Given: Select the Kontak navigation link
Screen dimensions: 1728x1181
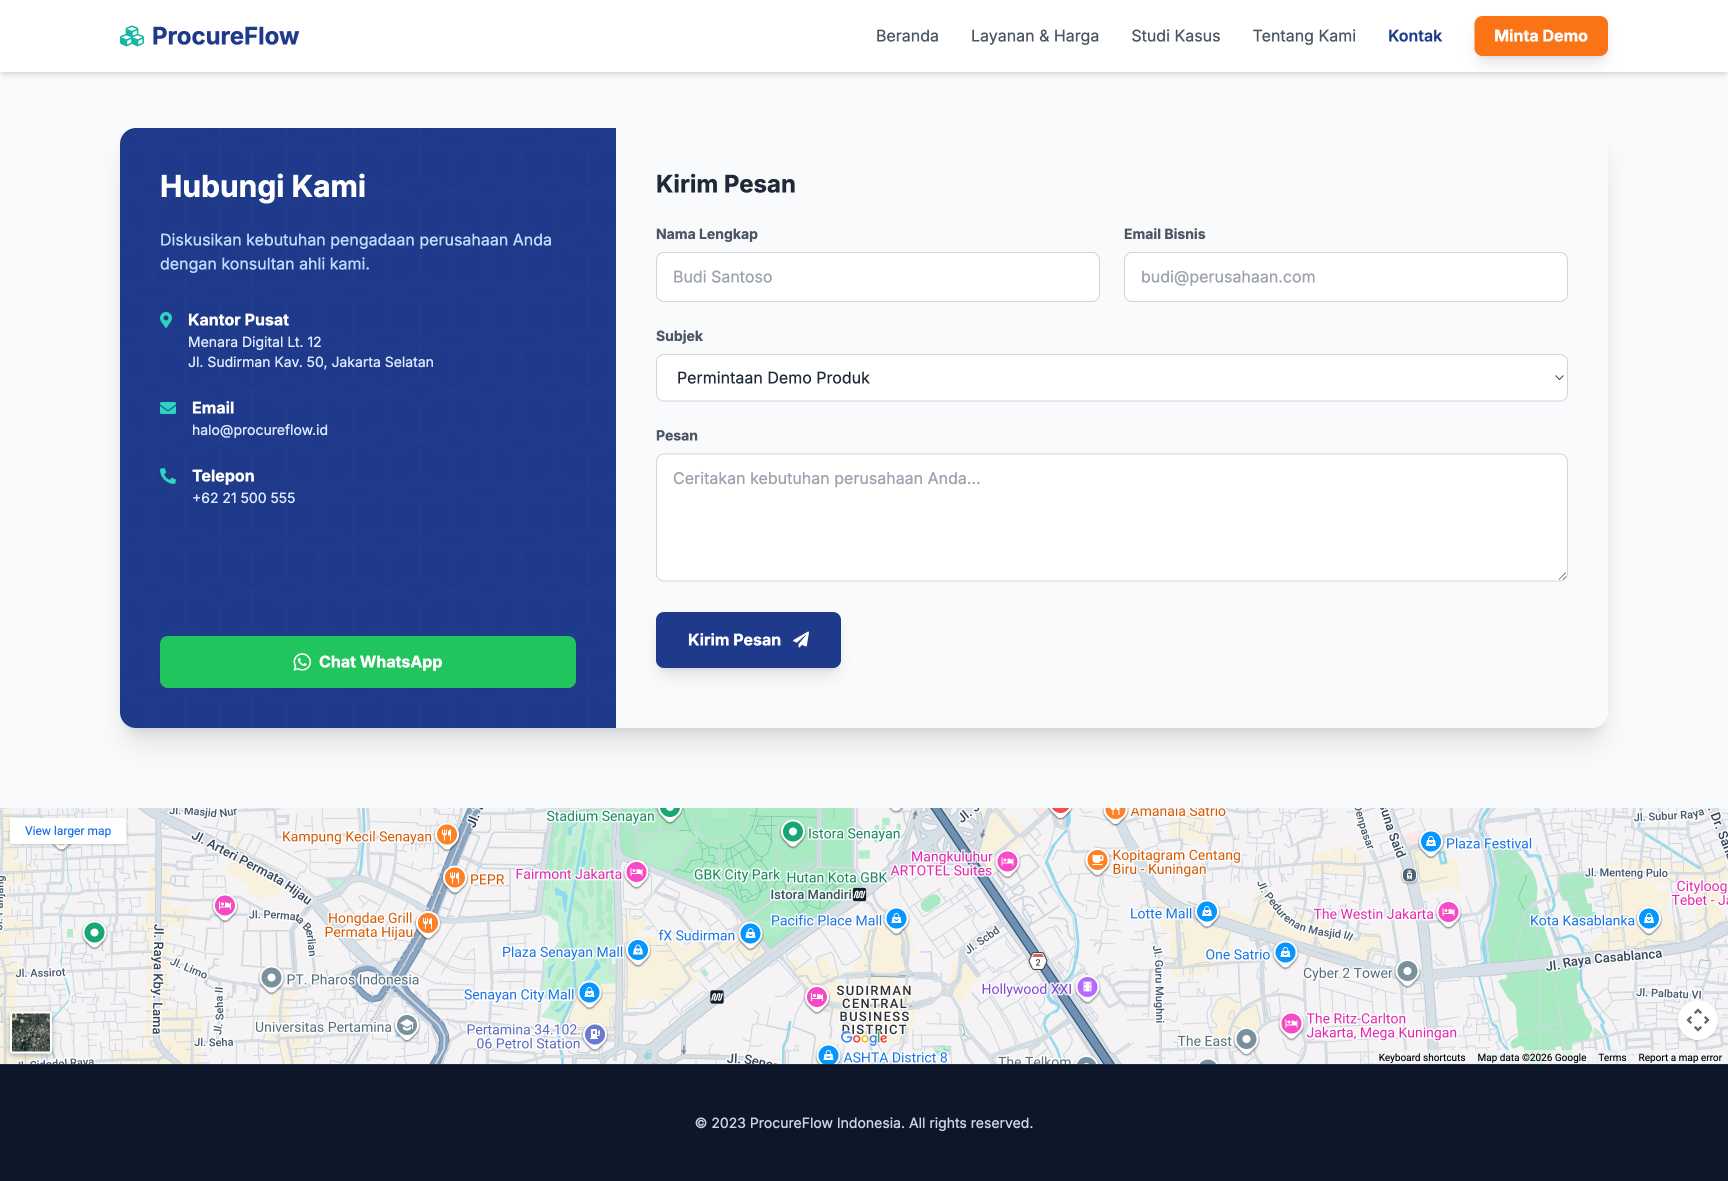Looking at the screenshot, I should tap(1414, 36).
